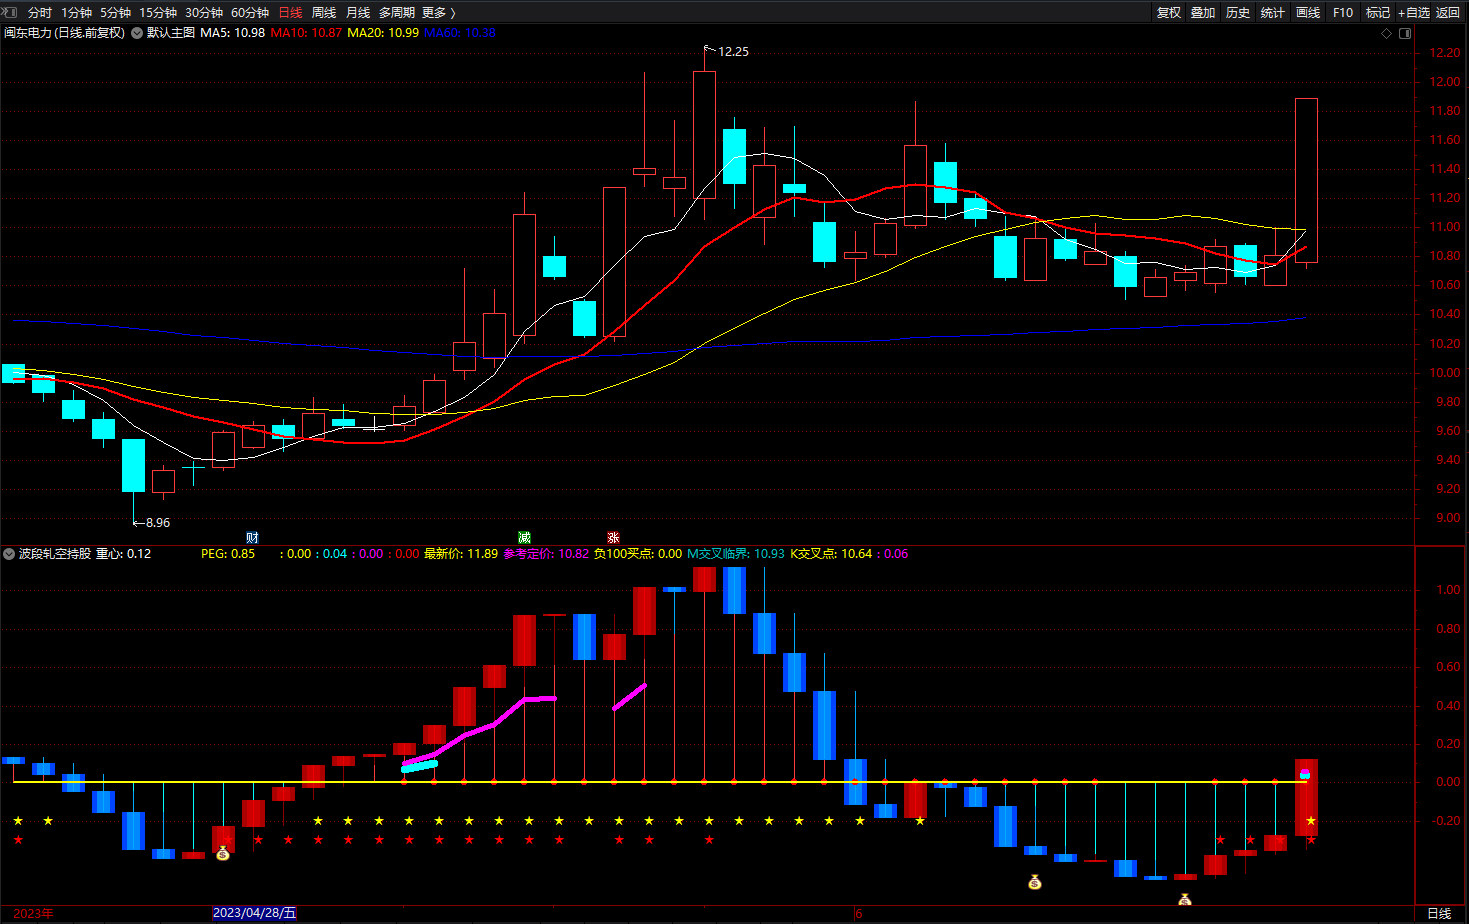Click the 默认主图 indicator label
The width and height of the screenshot is (1469, 924).
coord(171,33)
